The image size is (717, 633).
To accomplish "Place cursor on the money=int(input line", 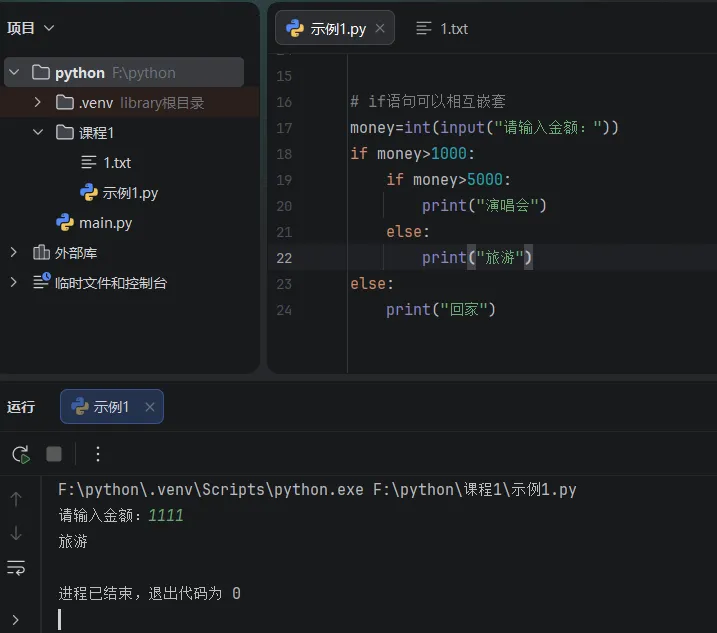I will (484, 128).
